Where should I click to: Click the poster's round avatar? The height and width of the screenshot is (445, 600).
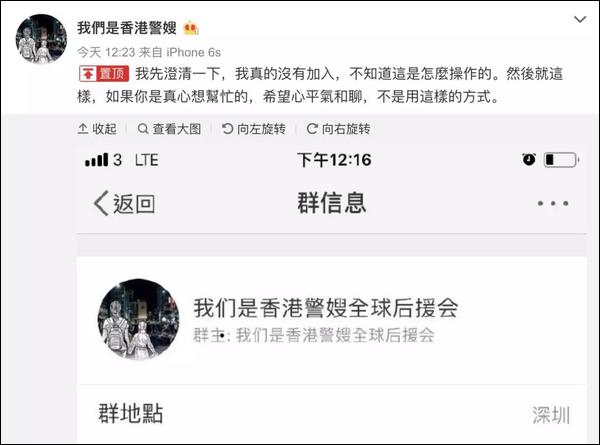click(x=41, y=39)
